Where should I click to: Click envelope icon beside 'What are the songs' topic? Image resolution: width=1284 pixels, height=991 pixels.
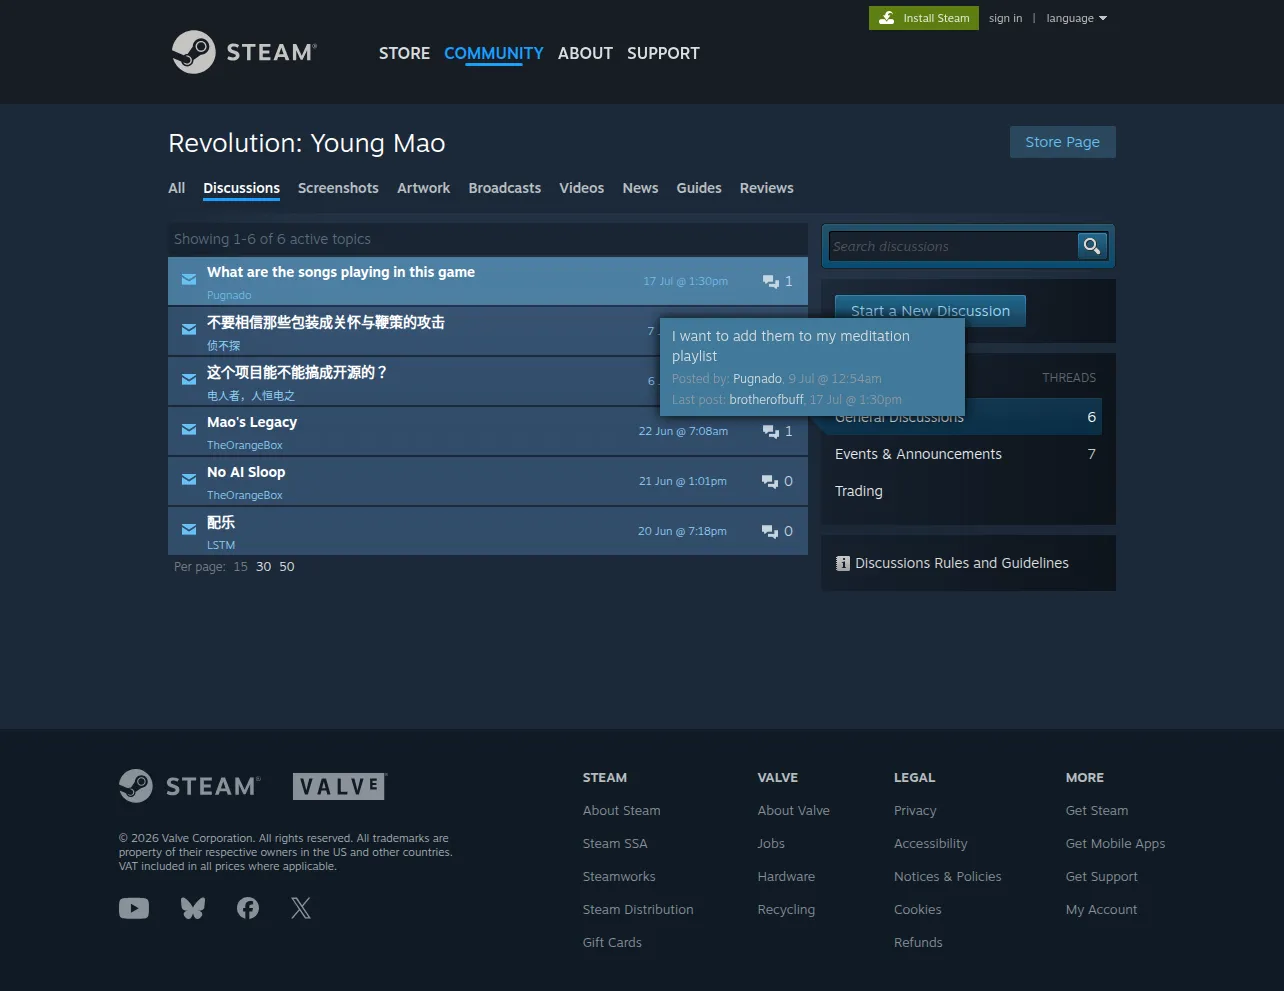[x=189, y=280]
